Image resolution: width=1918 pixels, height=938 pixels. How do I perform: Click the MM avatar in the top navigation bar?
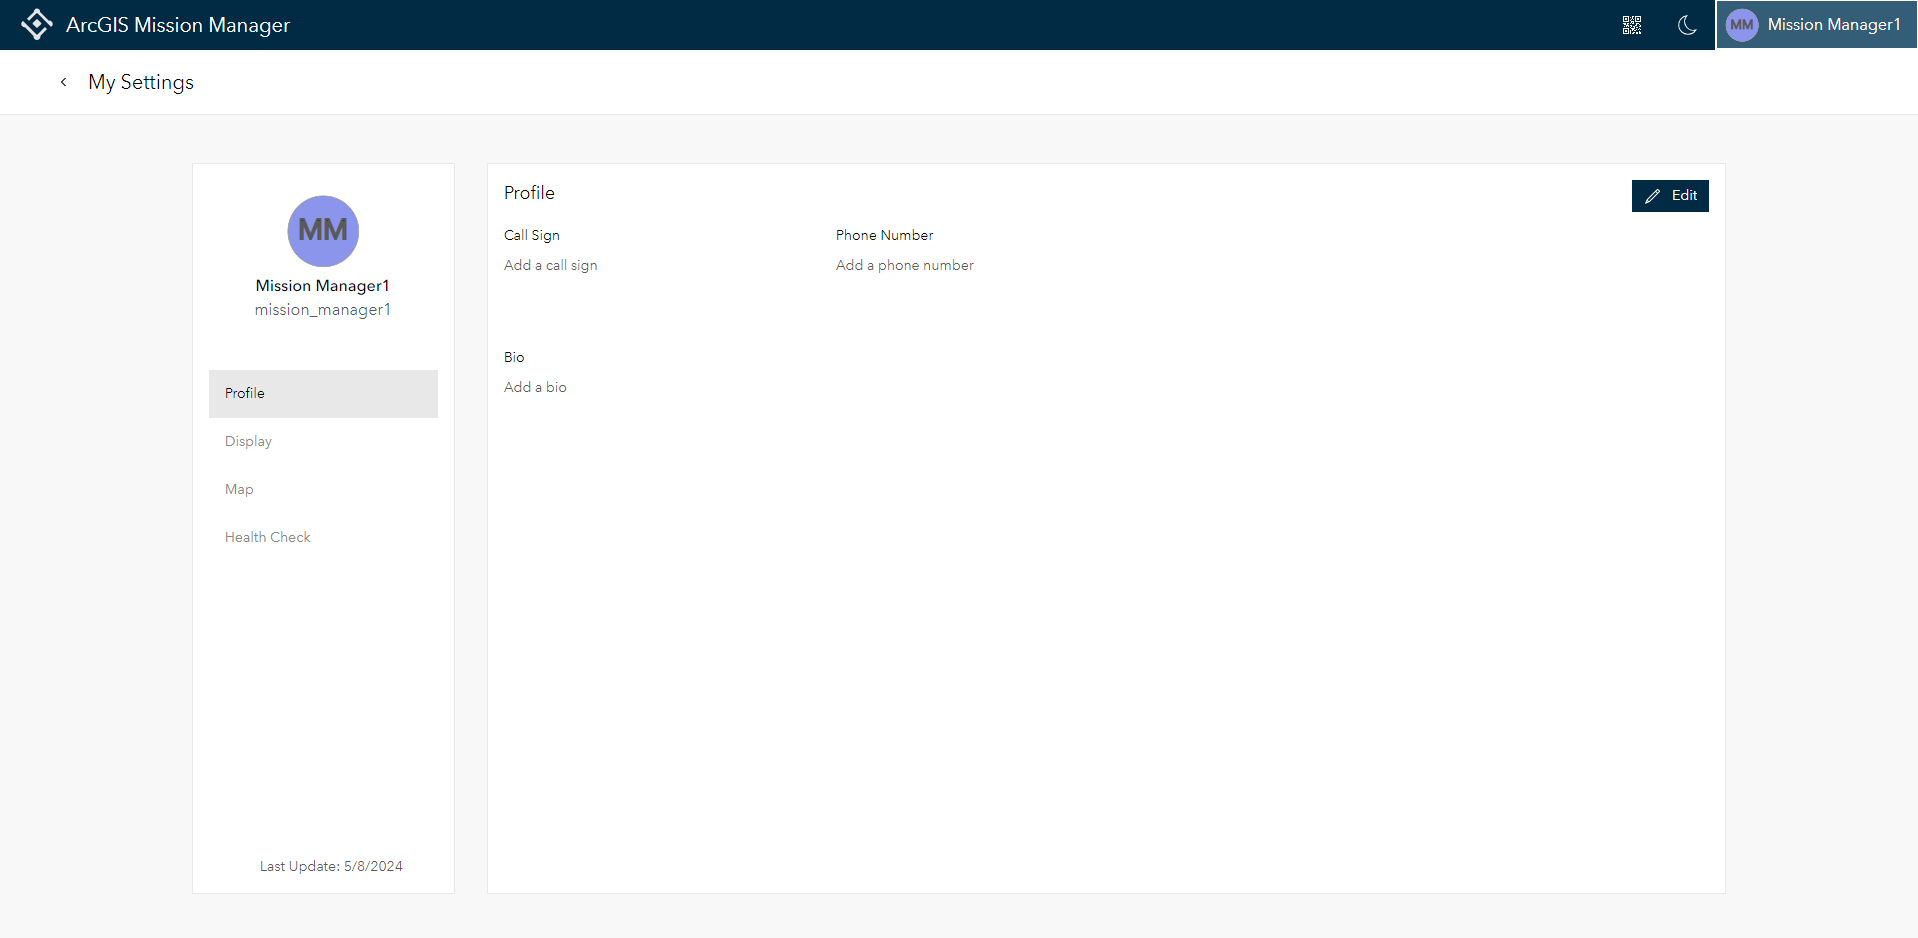click(x=1740, y=24)
